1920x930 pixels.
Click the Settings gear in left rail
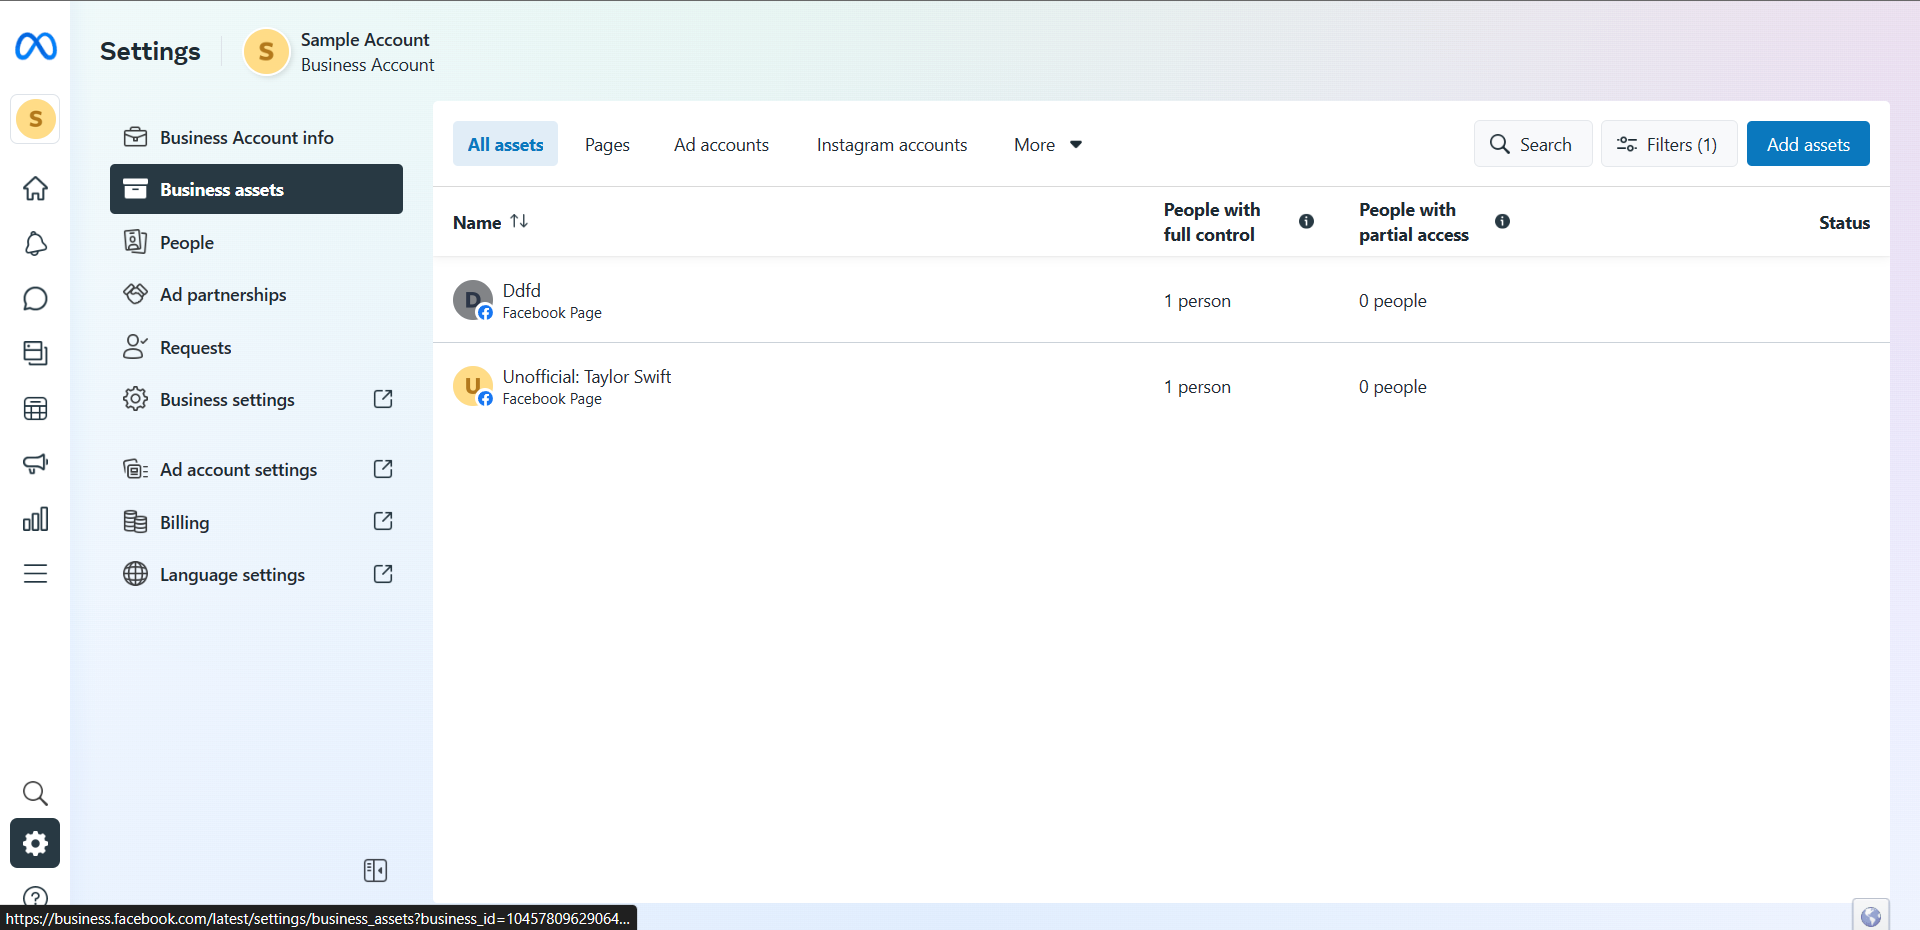coord(35,843)
